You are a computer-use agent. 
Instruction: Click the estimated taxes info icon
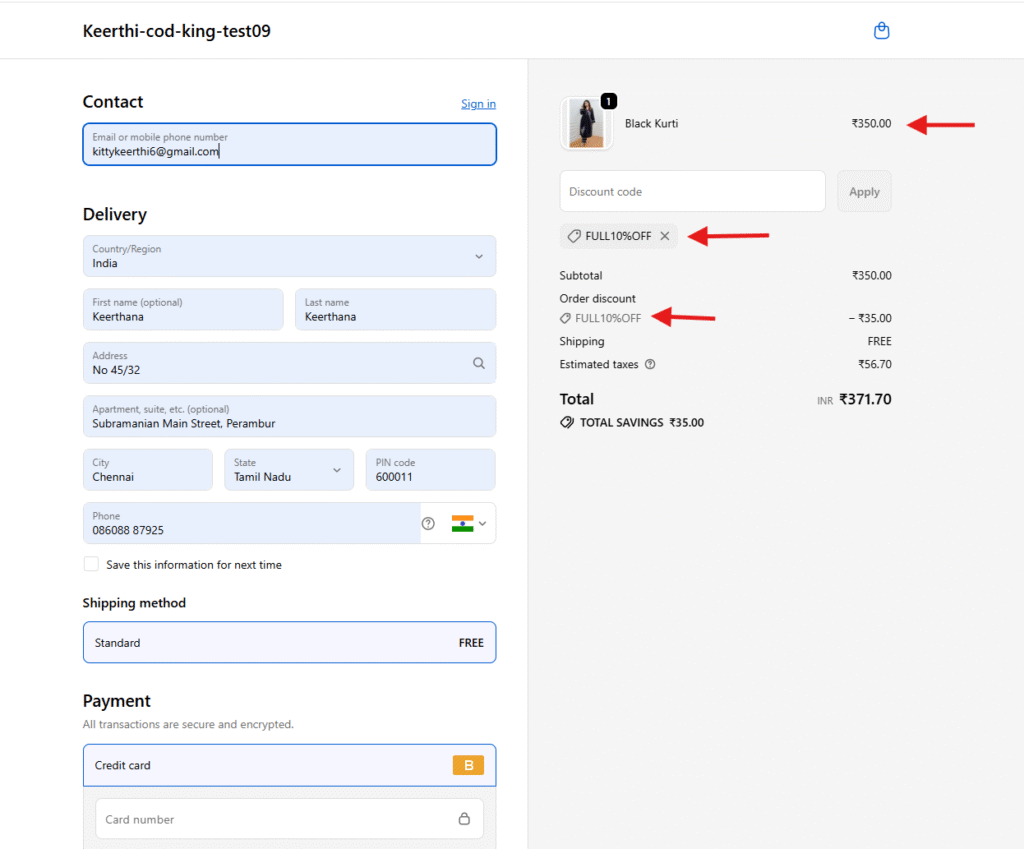tap(650, 365)
